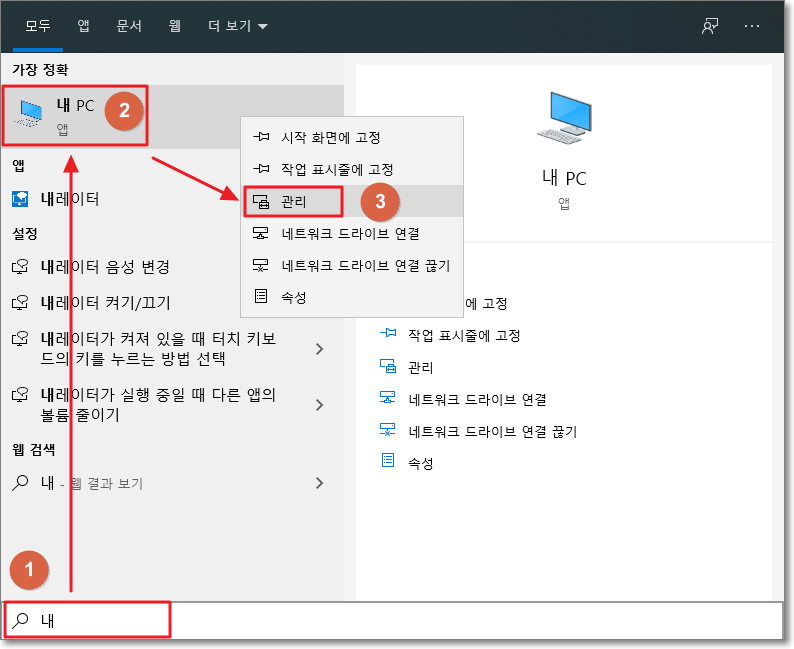Open 속성 from the context menu
The image size is (794, 649).
[x=351, y=297]
